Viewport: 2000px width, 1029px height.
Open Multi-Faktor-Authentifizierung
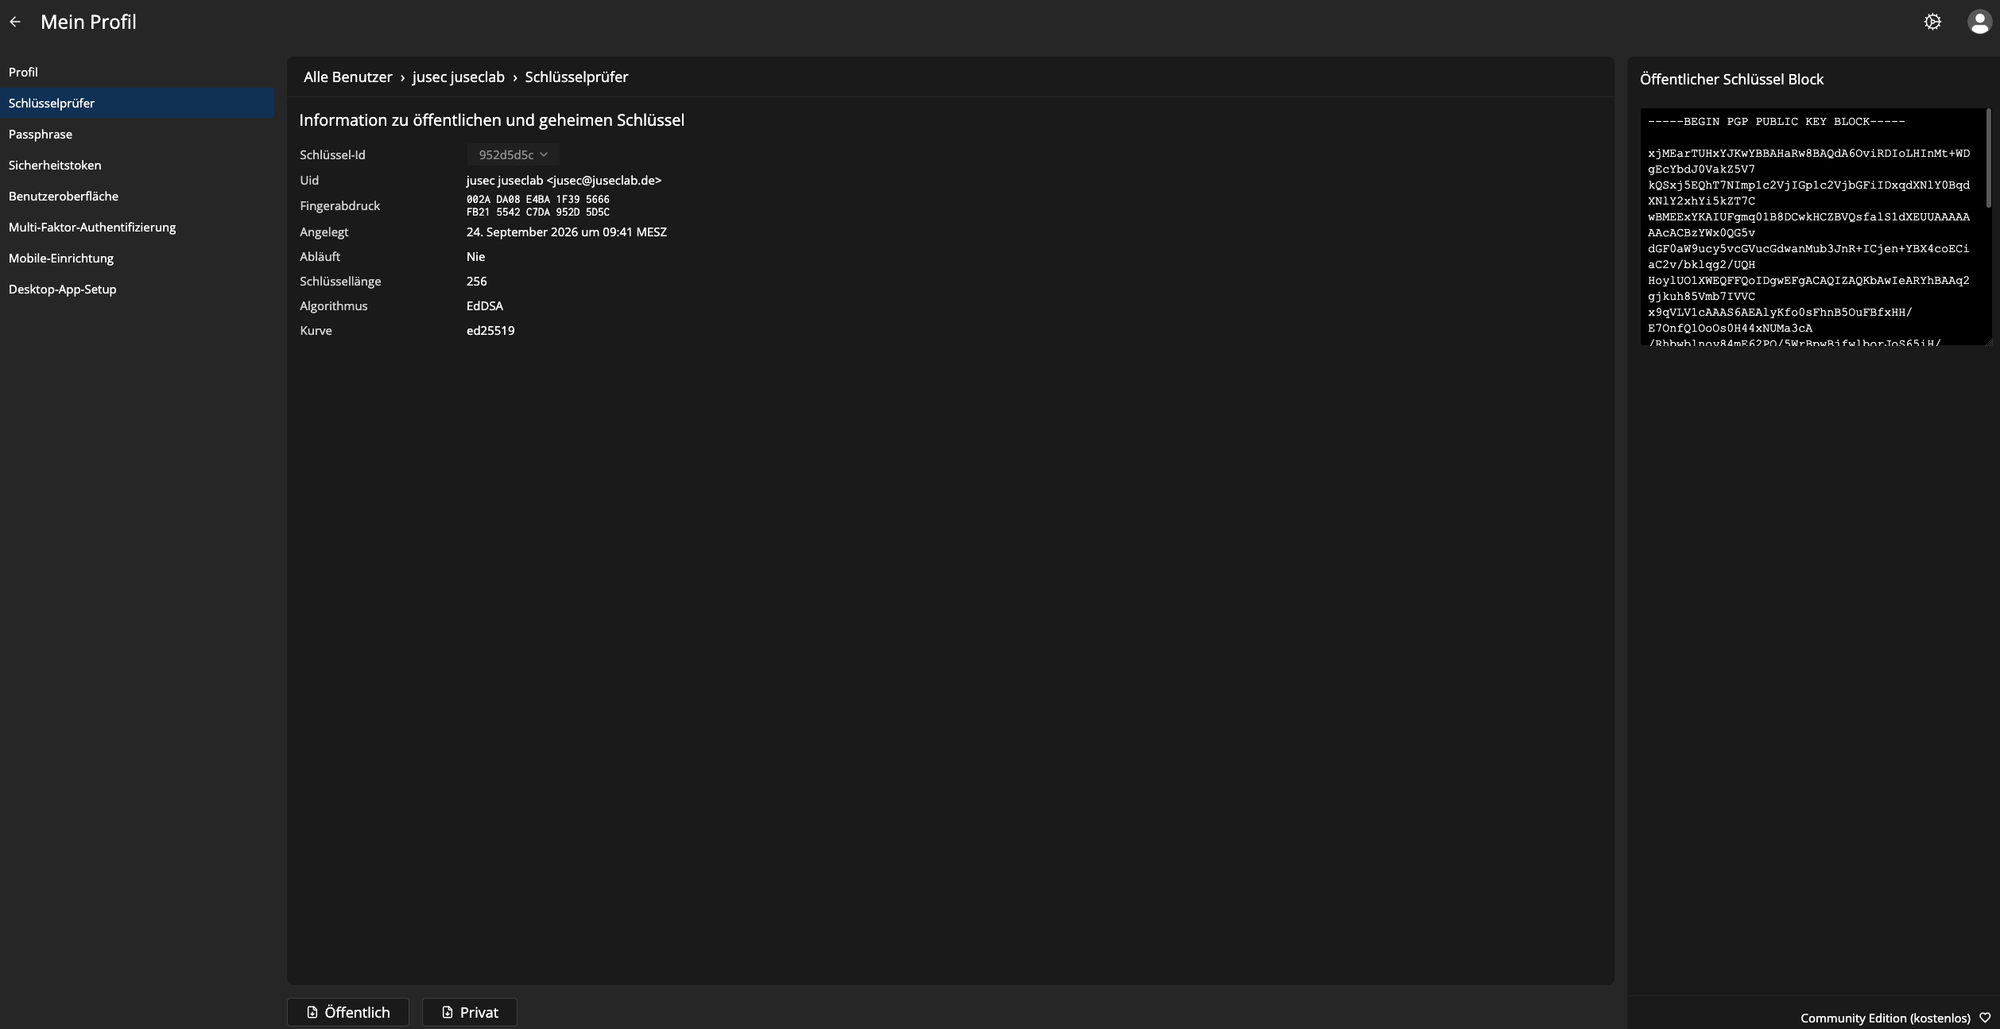(x=137, y=227)
